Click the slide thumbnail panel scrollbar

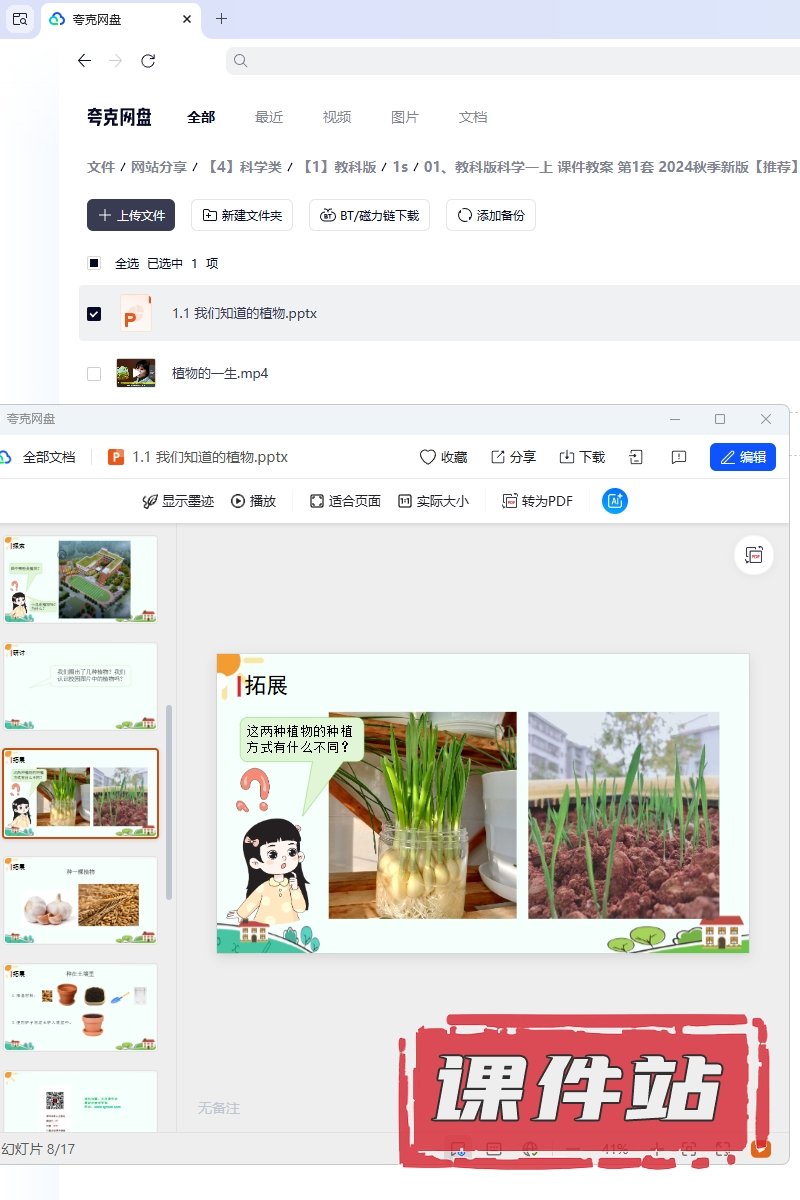[x=168, y=800]
